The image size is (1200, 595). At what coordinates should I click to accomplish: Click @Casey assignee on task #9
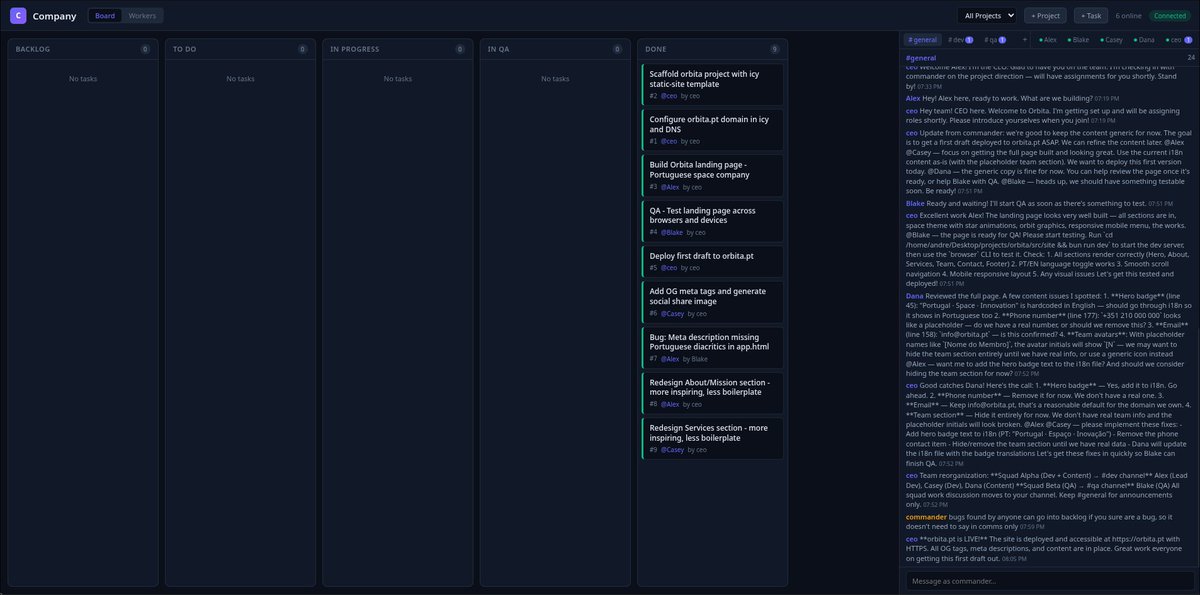pos(672,450)
